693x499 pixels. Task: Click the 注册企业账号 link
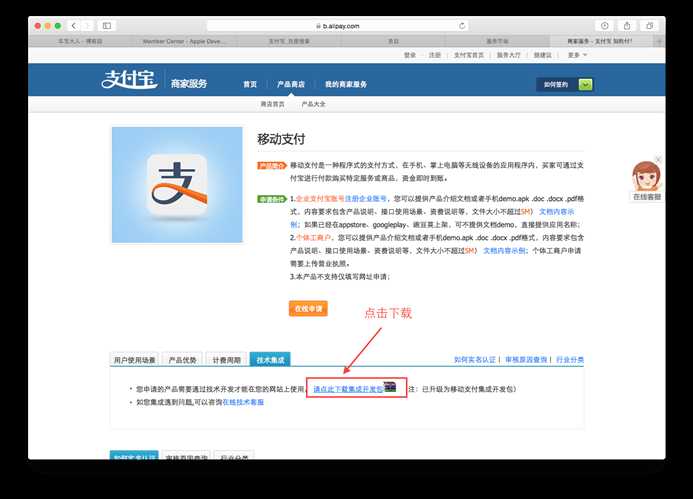[x=366, y=199]
